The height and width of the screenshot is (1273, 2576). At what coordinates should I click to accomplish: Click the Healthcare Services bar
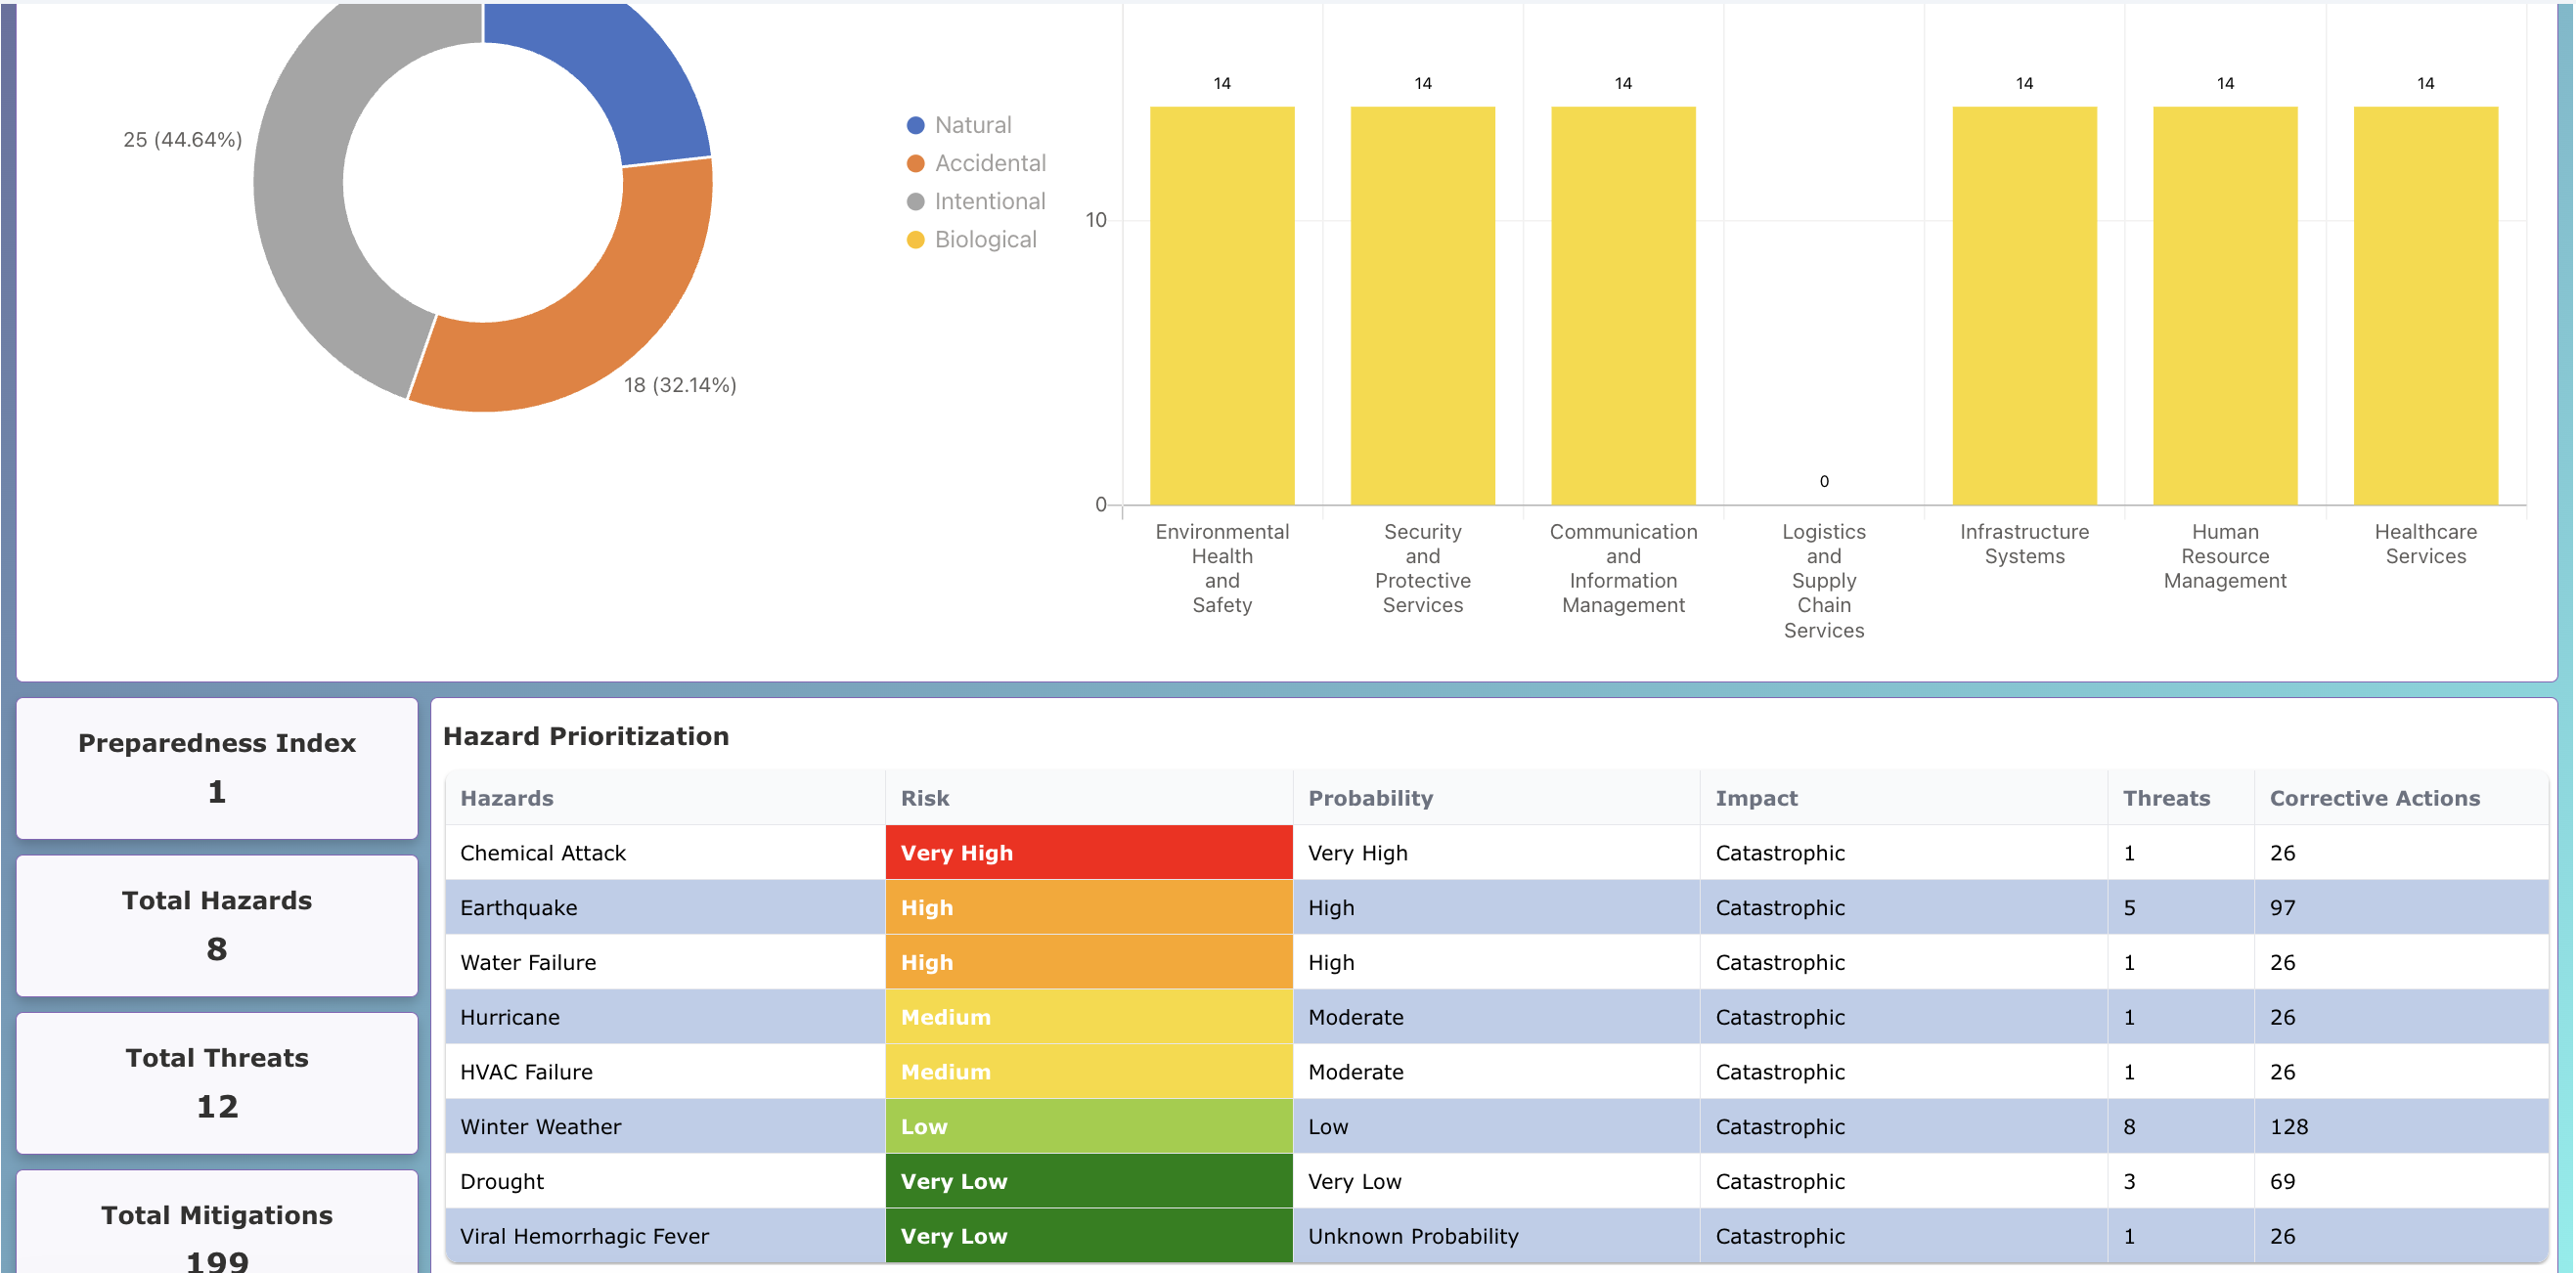point(2424,305)
